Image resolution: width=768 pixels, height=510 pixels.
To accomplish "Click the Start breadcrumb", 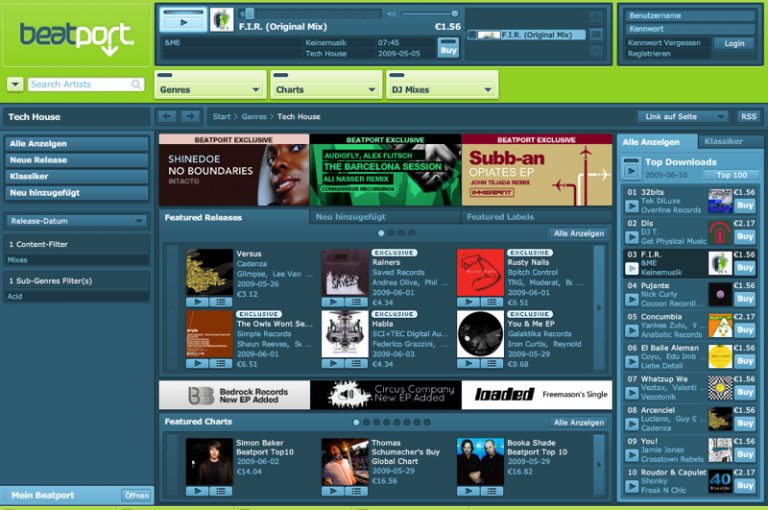I will 221,117.
